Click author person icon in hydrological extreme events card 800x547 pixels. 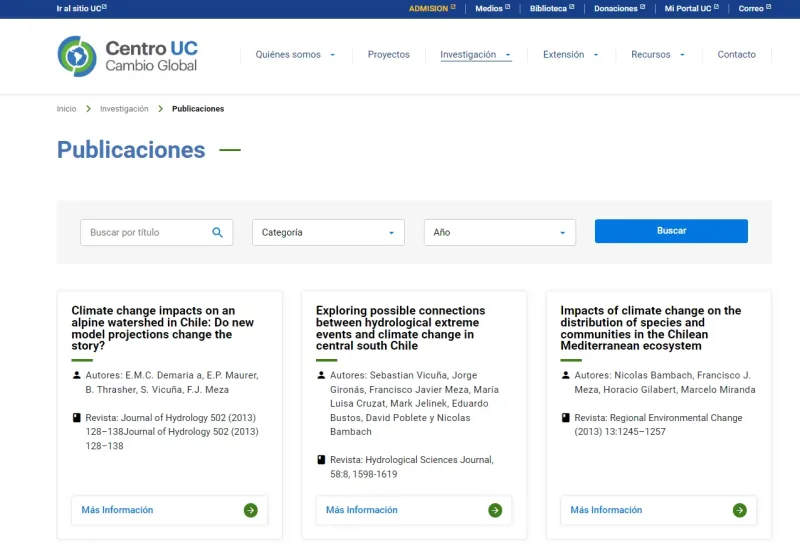coord(321,375)
